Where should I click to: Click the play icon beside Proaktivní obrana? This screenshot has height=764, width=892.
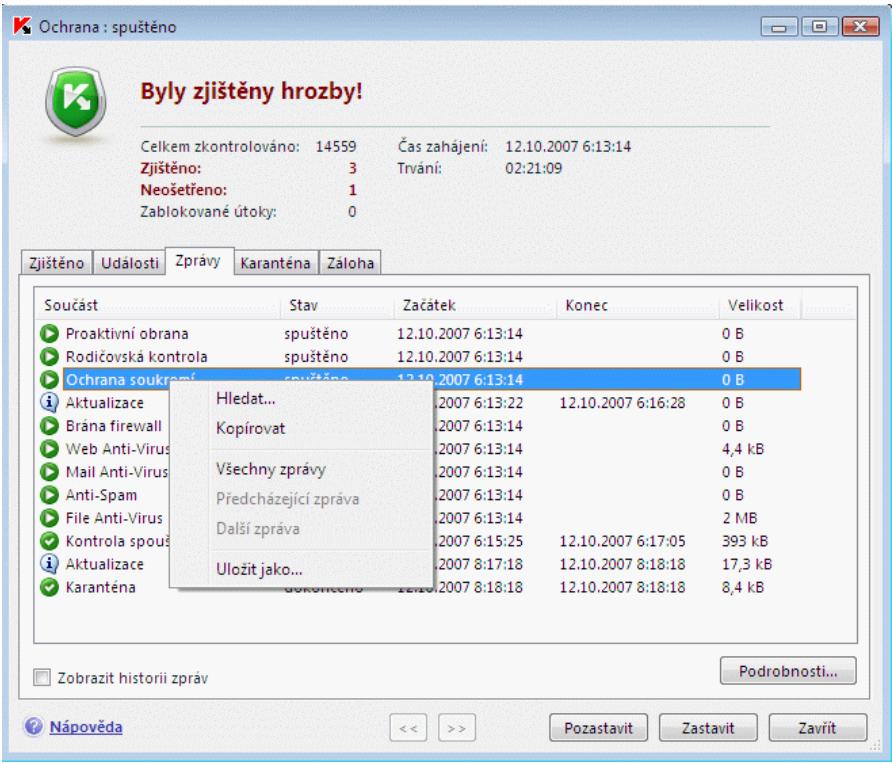(49, 333)
